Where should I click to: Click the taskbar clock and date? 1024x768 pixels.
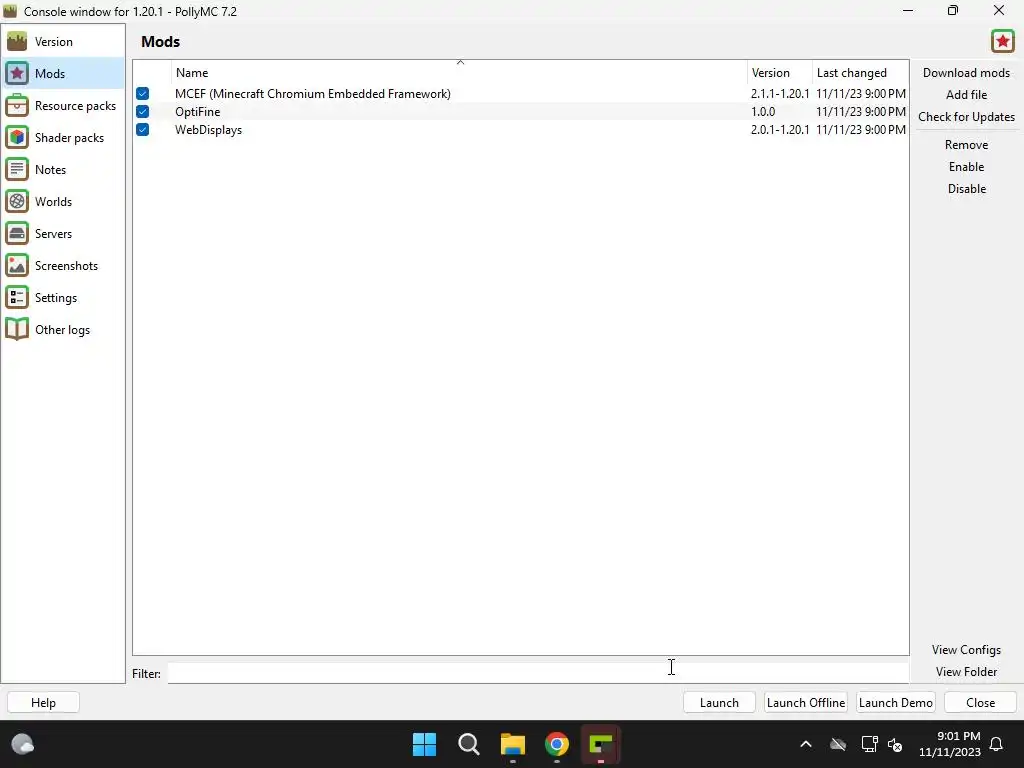click(x=950, y=744)
